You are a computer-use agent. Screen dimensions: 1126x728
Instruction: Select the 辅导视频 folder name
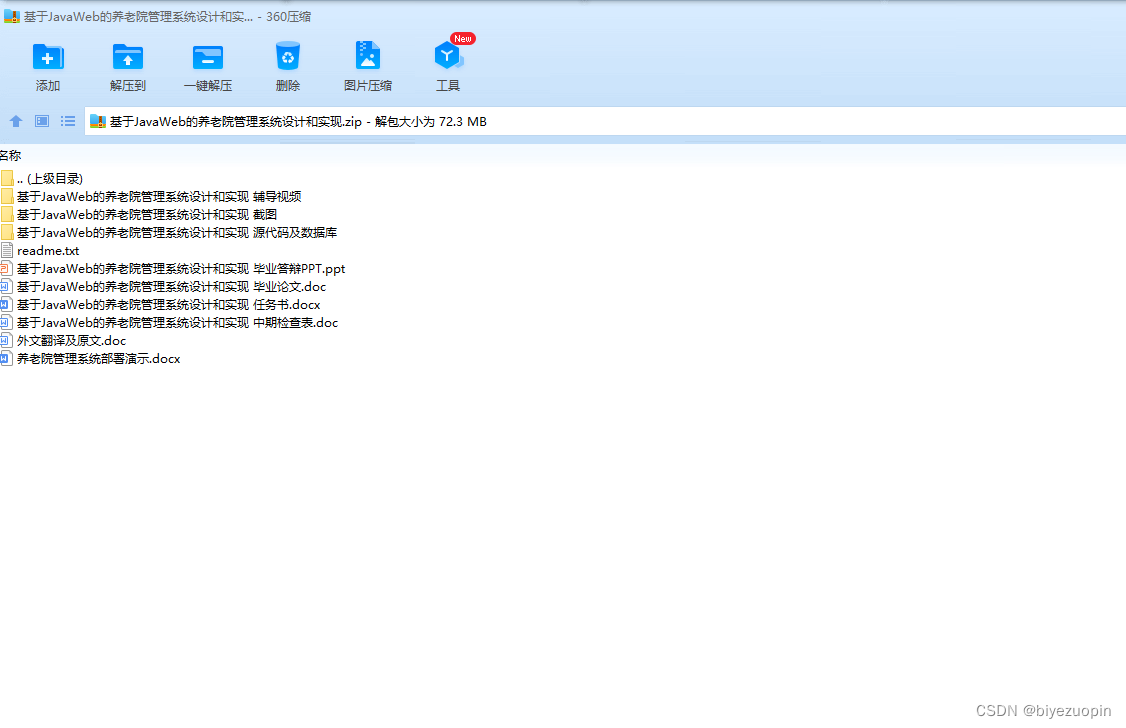tap(159, 196)
